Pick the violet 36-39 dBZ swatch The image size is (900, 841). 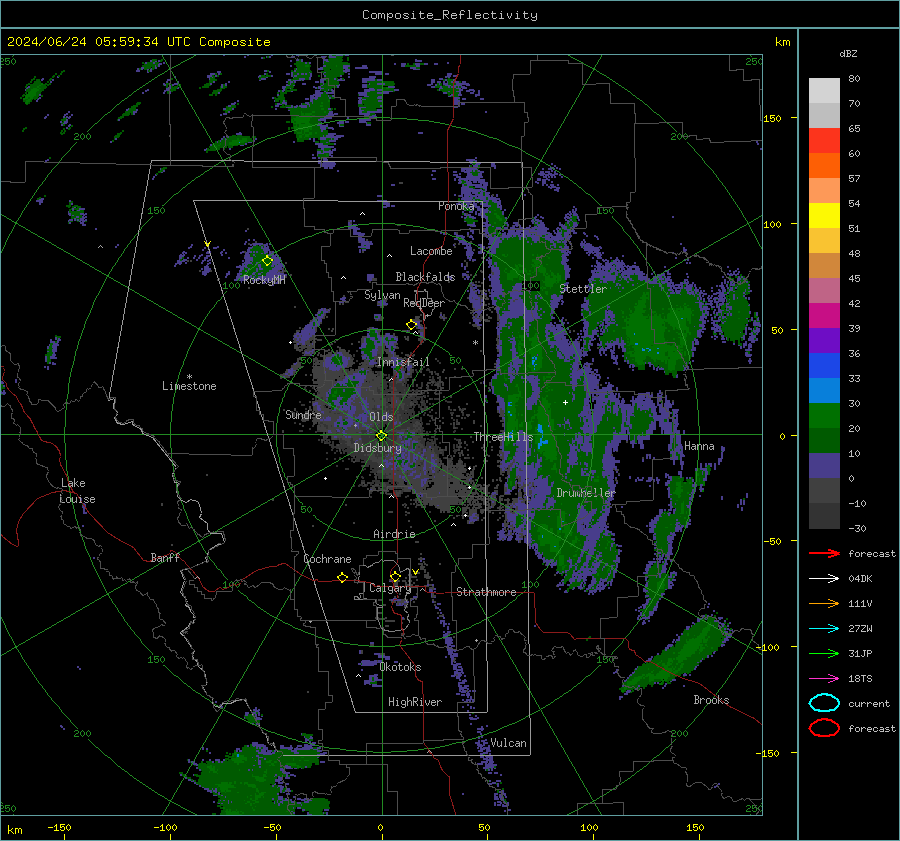click(x=824, y=341)
